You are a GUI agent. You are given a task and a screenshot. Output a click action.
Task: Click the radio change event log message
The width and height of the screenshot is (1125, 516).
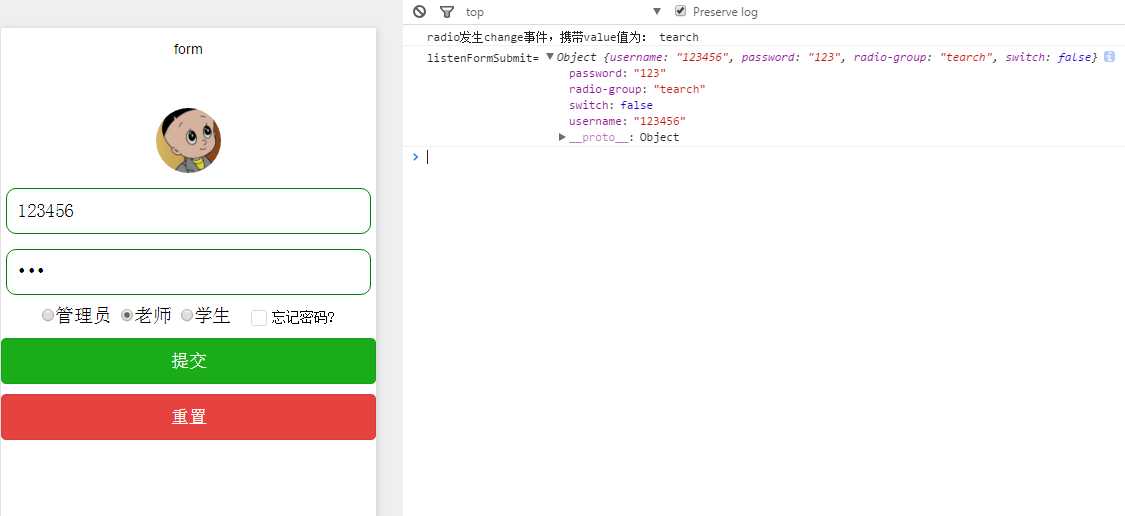pos(562,37)
